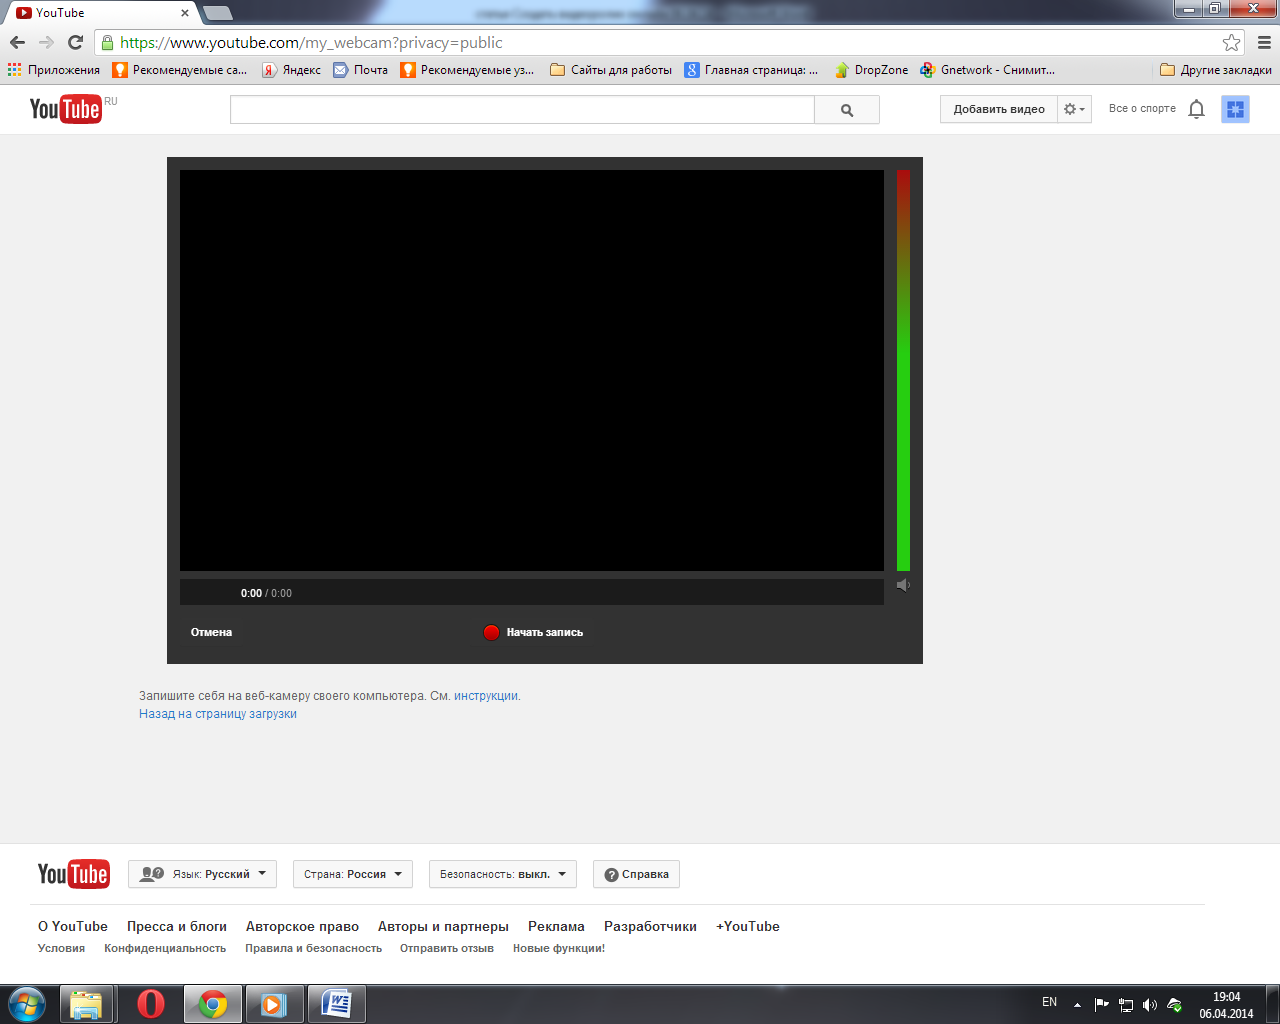
Task: Open the gear dropdown next to Добавить видео
Action: click(x=1074, y=109)
